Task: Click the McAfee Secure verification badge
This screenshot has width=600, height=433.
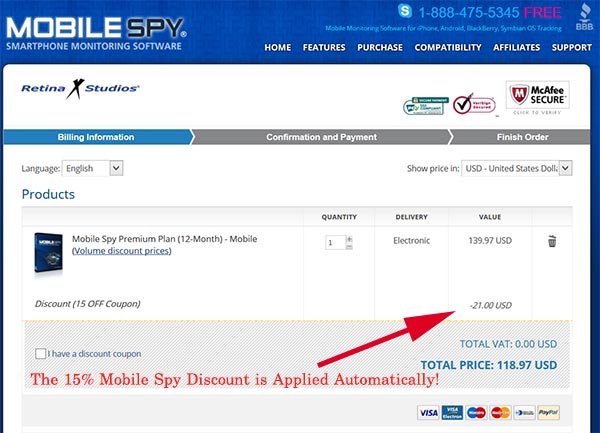Action: [x=537, y=98]
